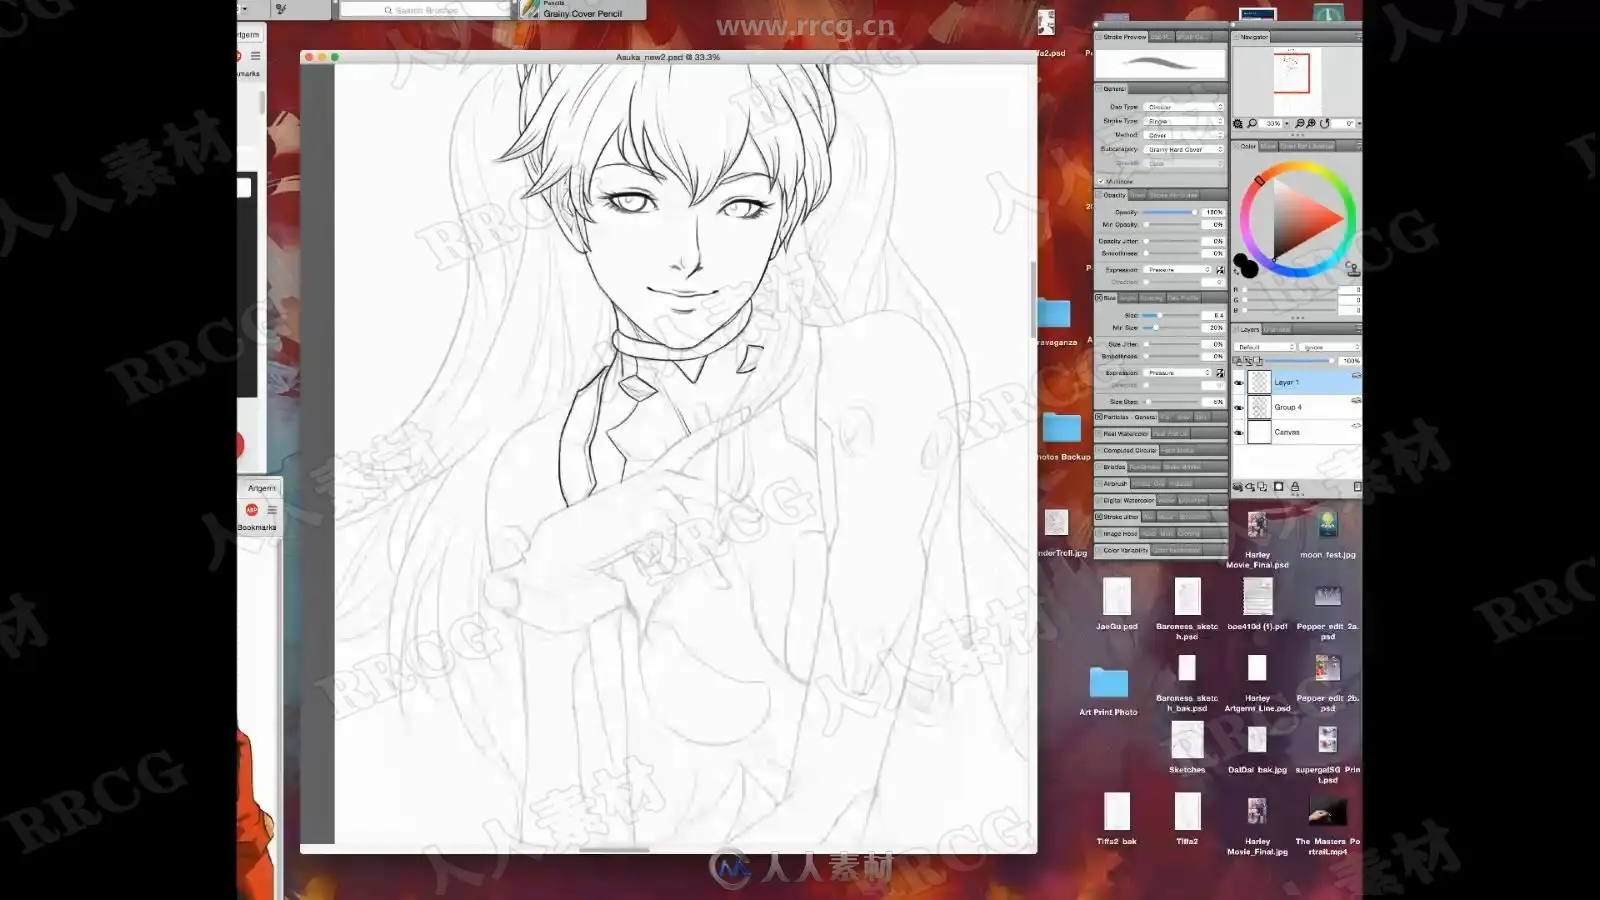1600x900 pixels.
Task: Switch to the Channels tab
Action: pos(1276,330)
